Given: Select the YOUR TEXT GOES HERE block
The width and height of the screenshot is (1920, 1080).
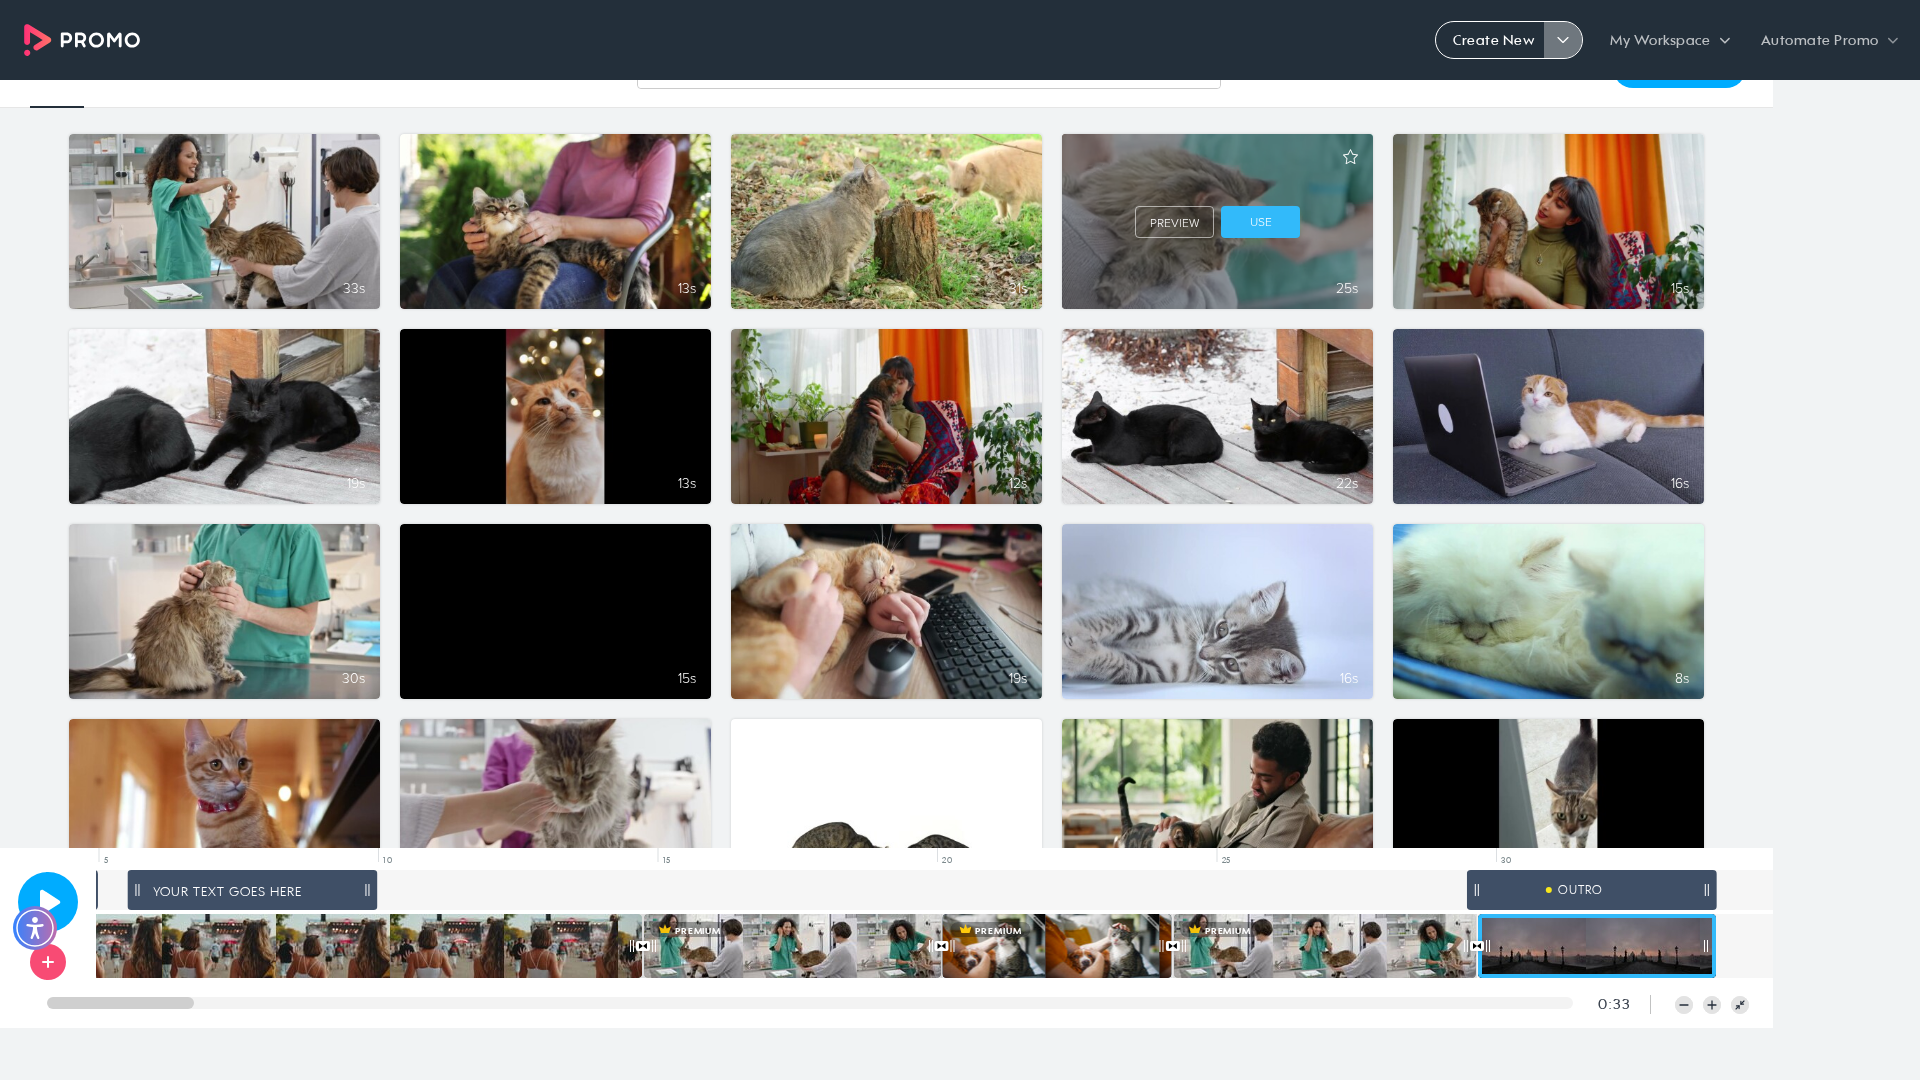Looking at the screenshot, I should [252, 890].
